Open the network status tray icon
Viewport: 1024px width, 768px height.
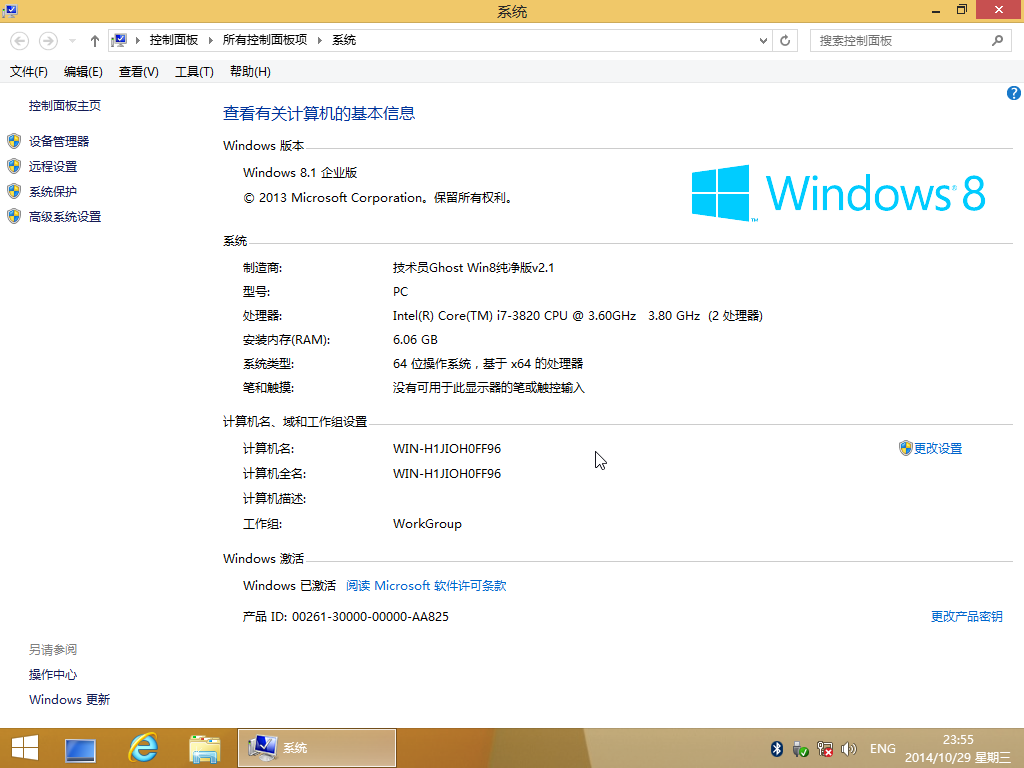825,749
